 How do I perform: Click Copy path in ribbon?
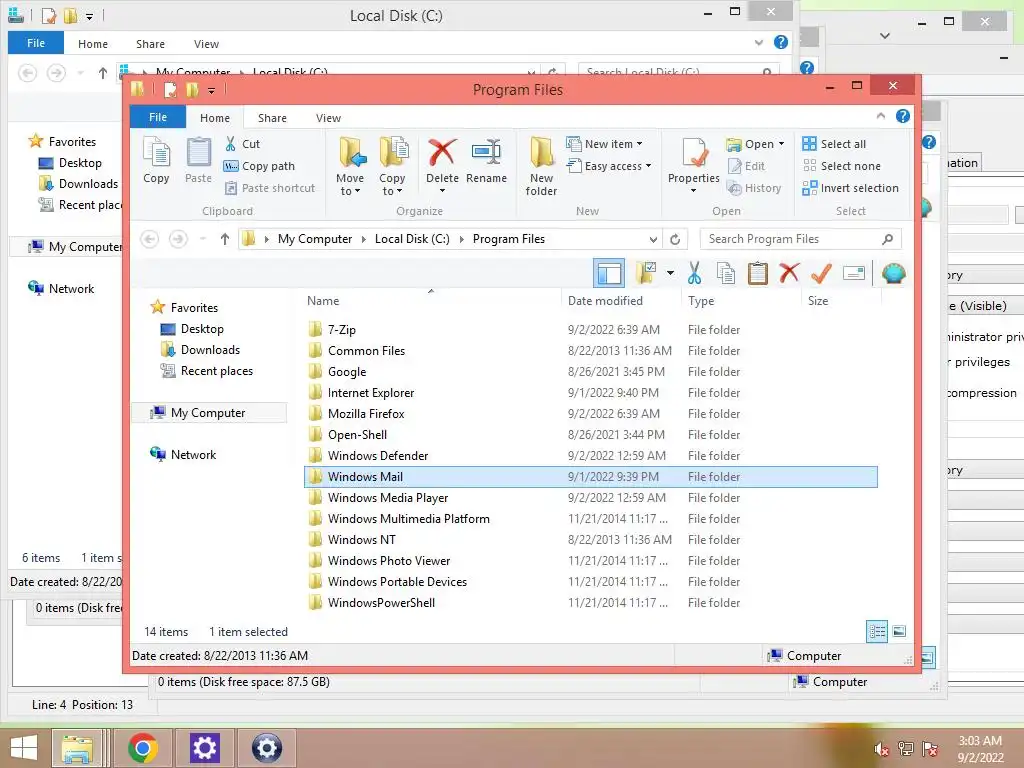click(x=259, y=166)
